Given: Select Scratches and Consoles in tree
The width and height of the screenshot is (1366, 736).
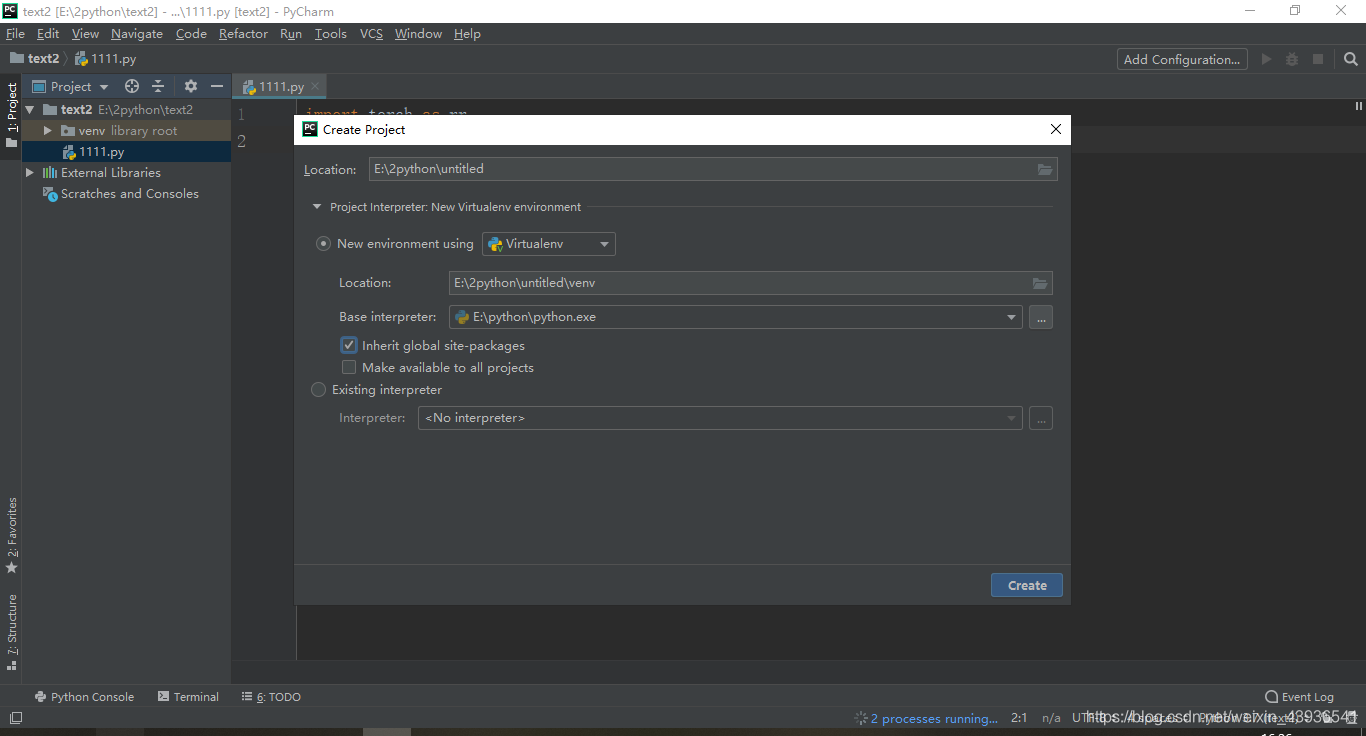Looking at the screenshot, I should [x=126, y=194].
